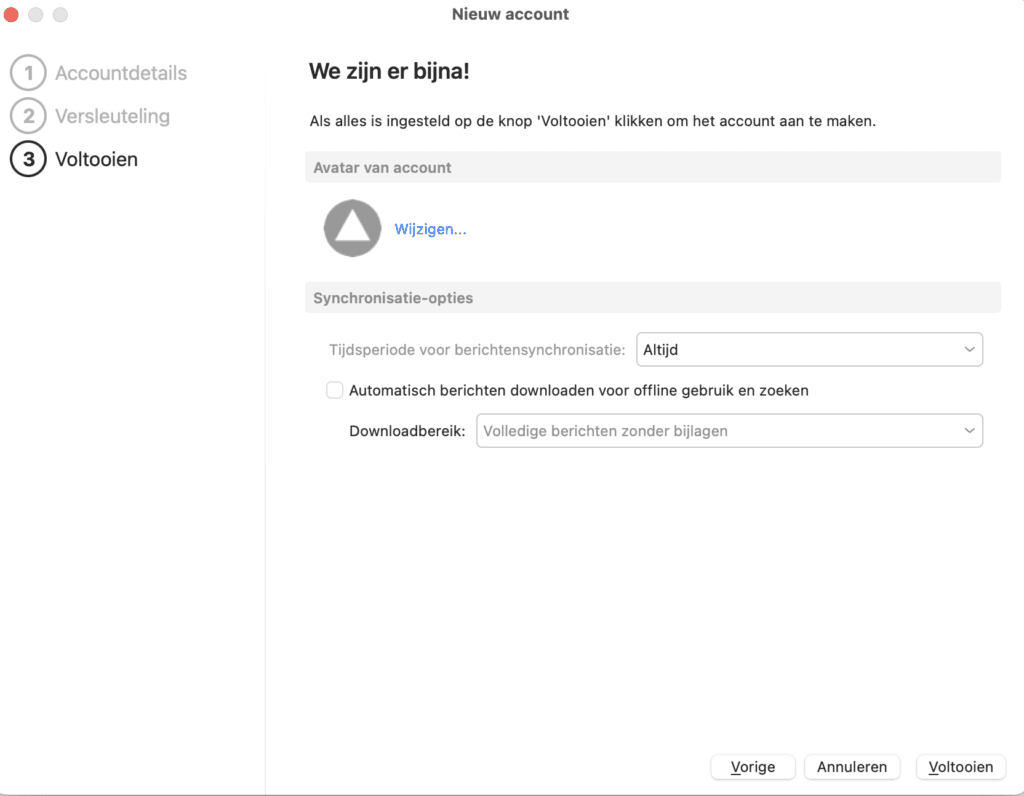
Task: Click the chevron of the Altijd combo box
Action: [x=968, y=350]
